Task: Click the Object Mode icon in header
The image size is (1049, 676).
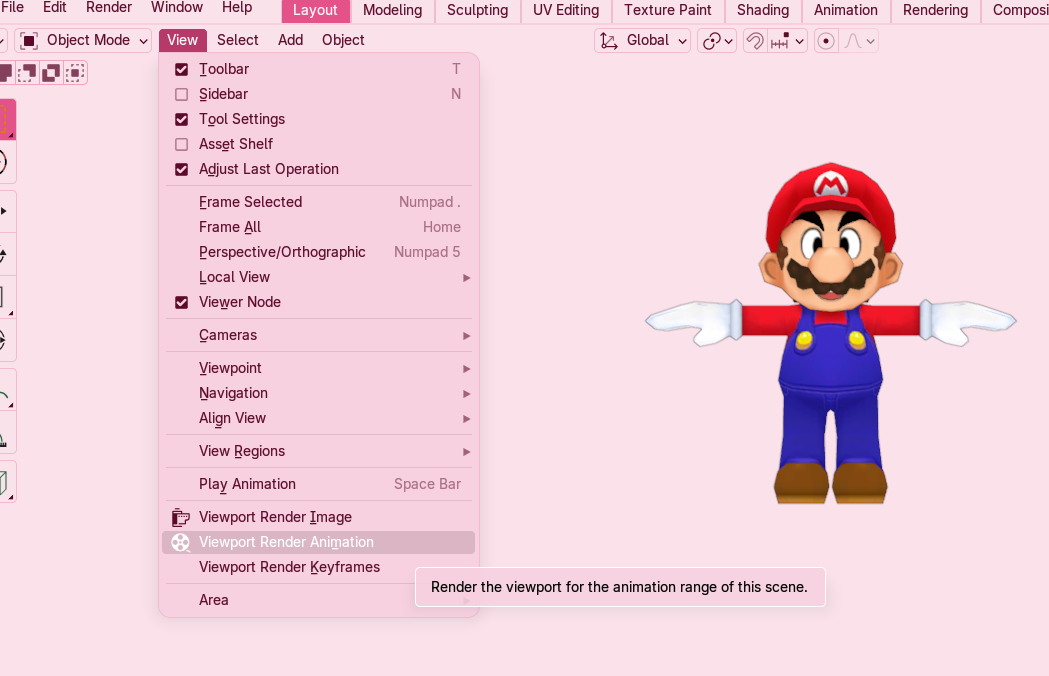Action: (29, 41)
